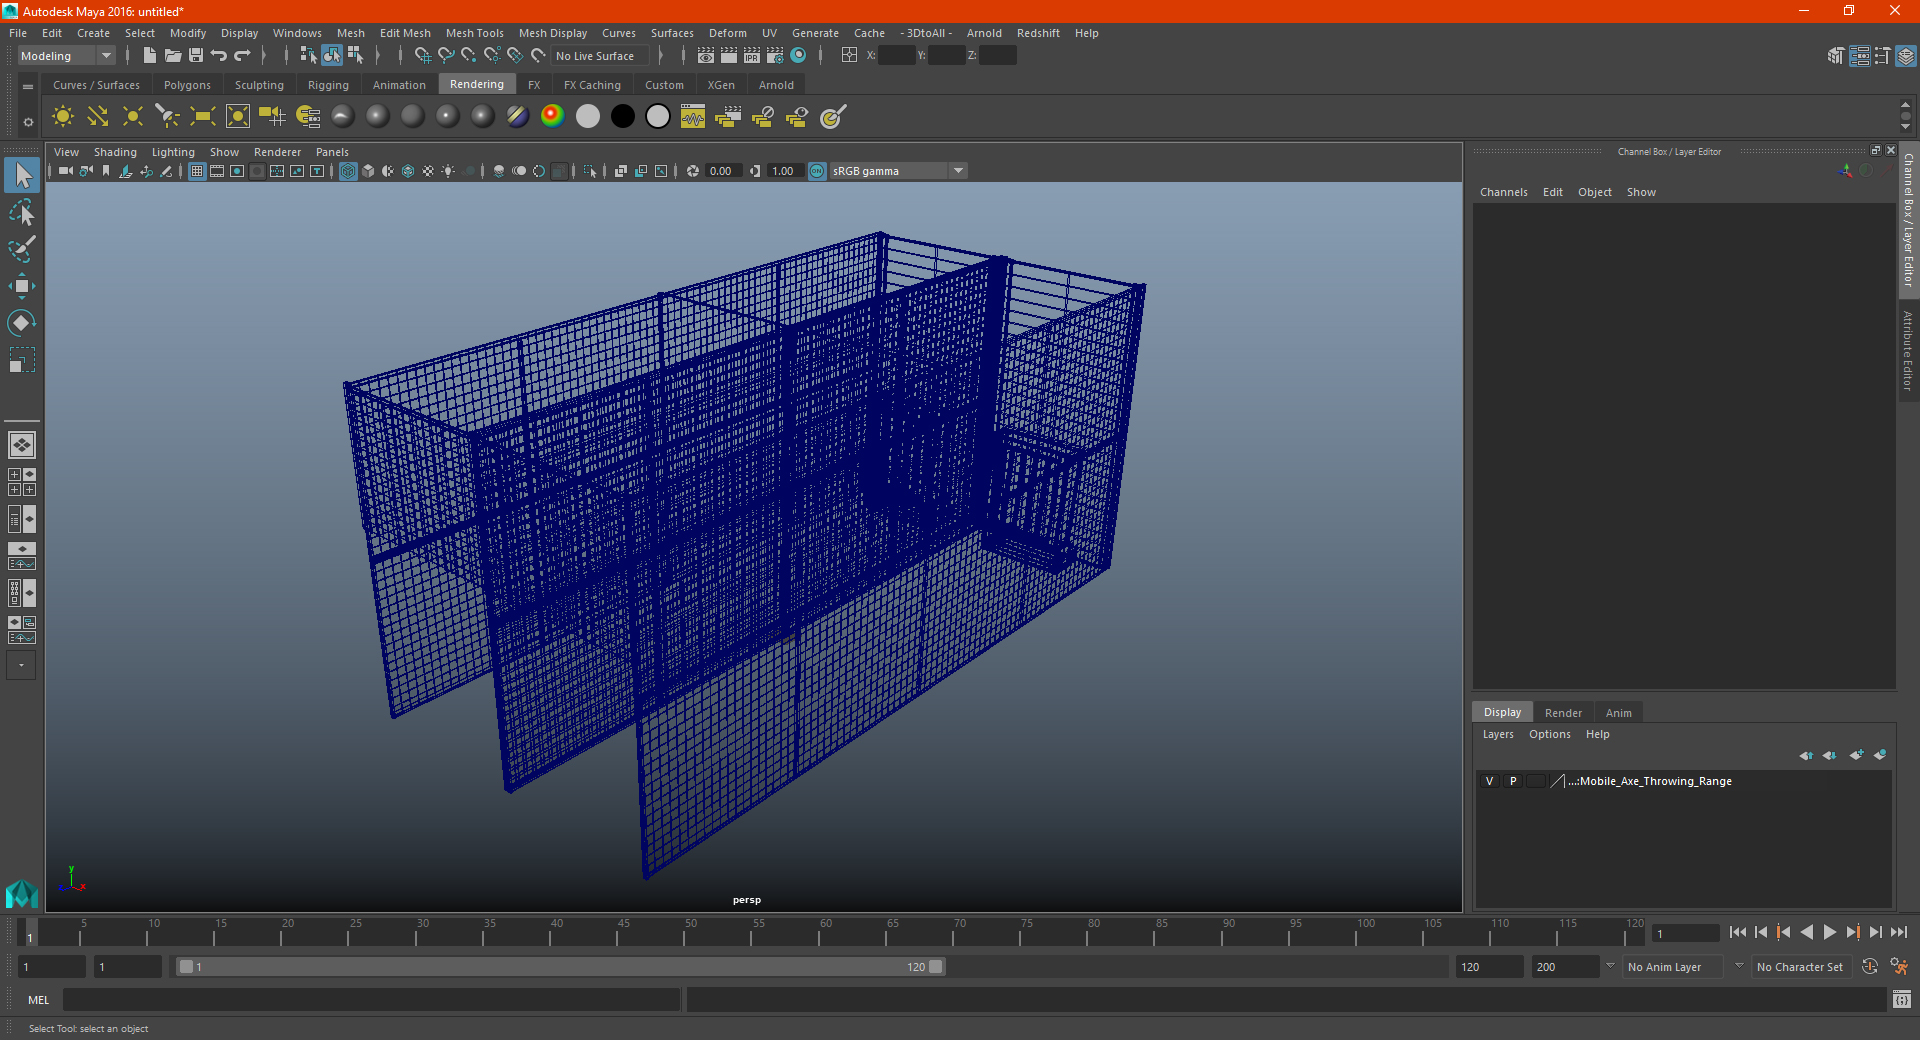Screen dimensions: 1920x1040
Task: Create an ambient light from shelf
Action: tap(63, 117)
